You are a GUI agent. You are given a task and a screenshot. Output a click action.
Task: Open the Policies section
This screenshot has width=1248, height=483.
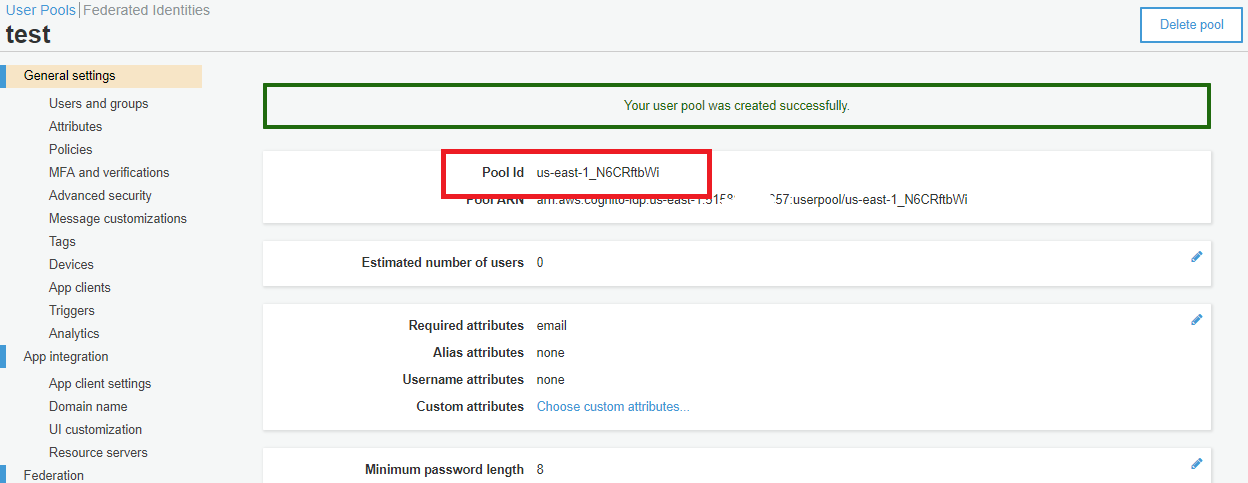point(70,150)
